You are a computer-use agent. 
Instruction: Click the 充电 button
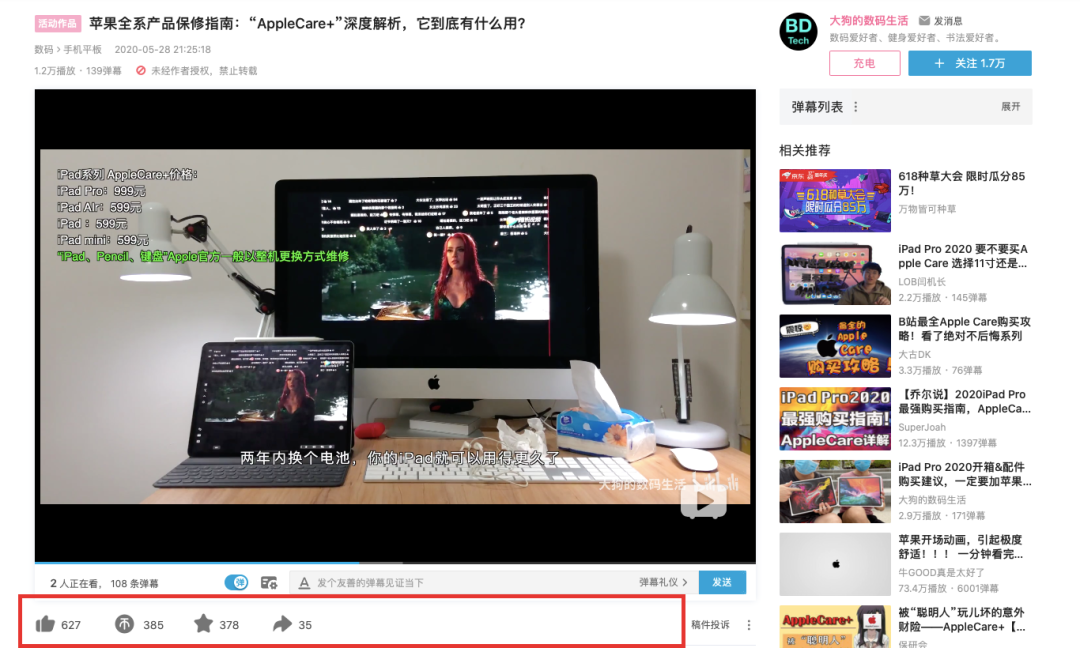pos(864,63)
